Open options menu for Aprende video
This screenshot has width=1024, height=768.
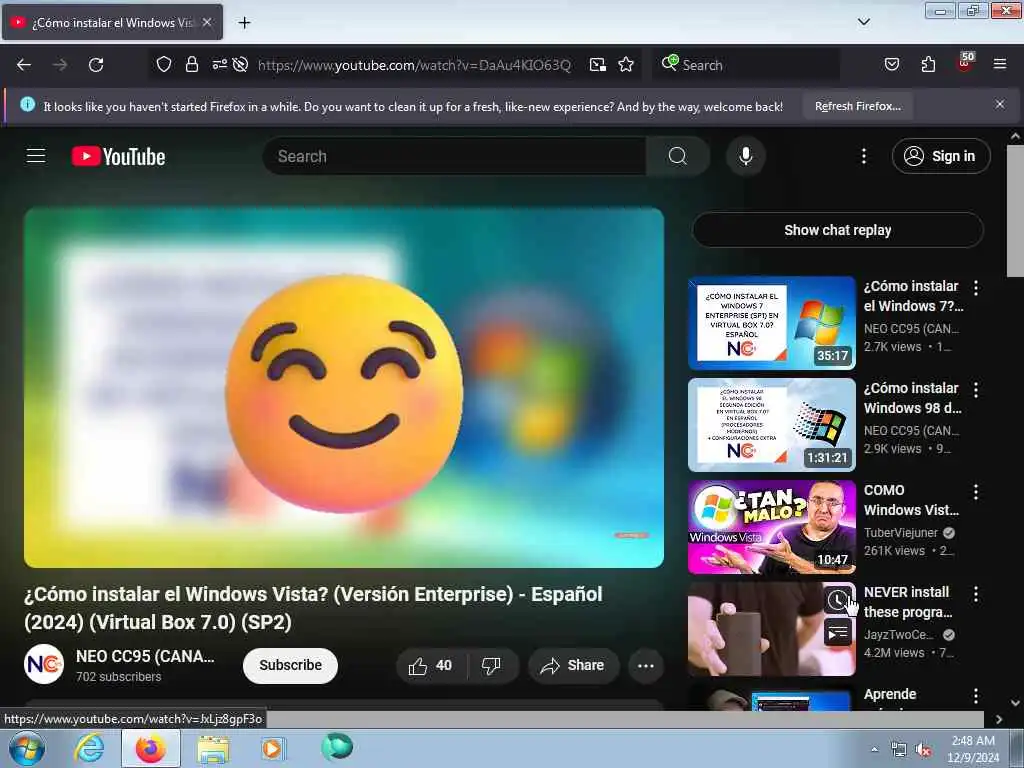[x=976, y=696]
